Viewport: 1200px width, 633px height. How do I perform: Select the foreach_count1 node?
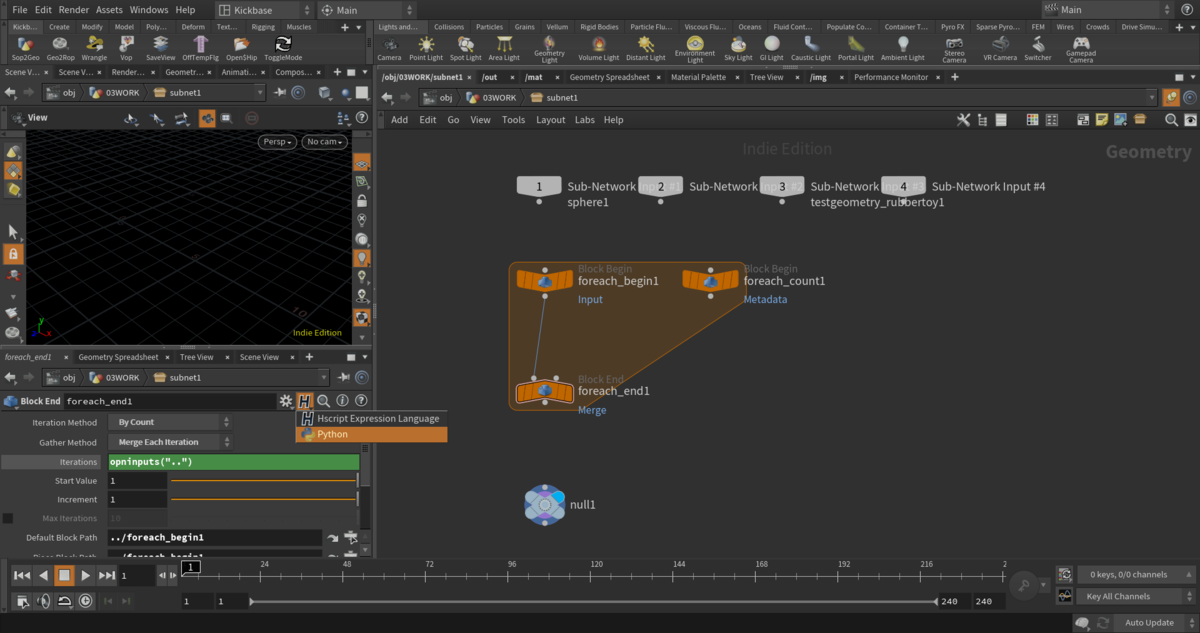[710, 281]
